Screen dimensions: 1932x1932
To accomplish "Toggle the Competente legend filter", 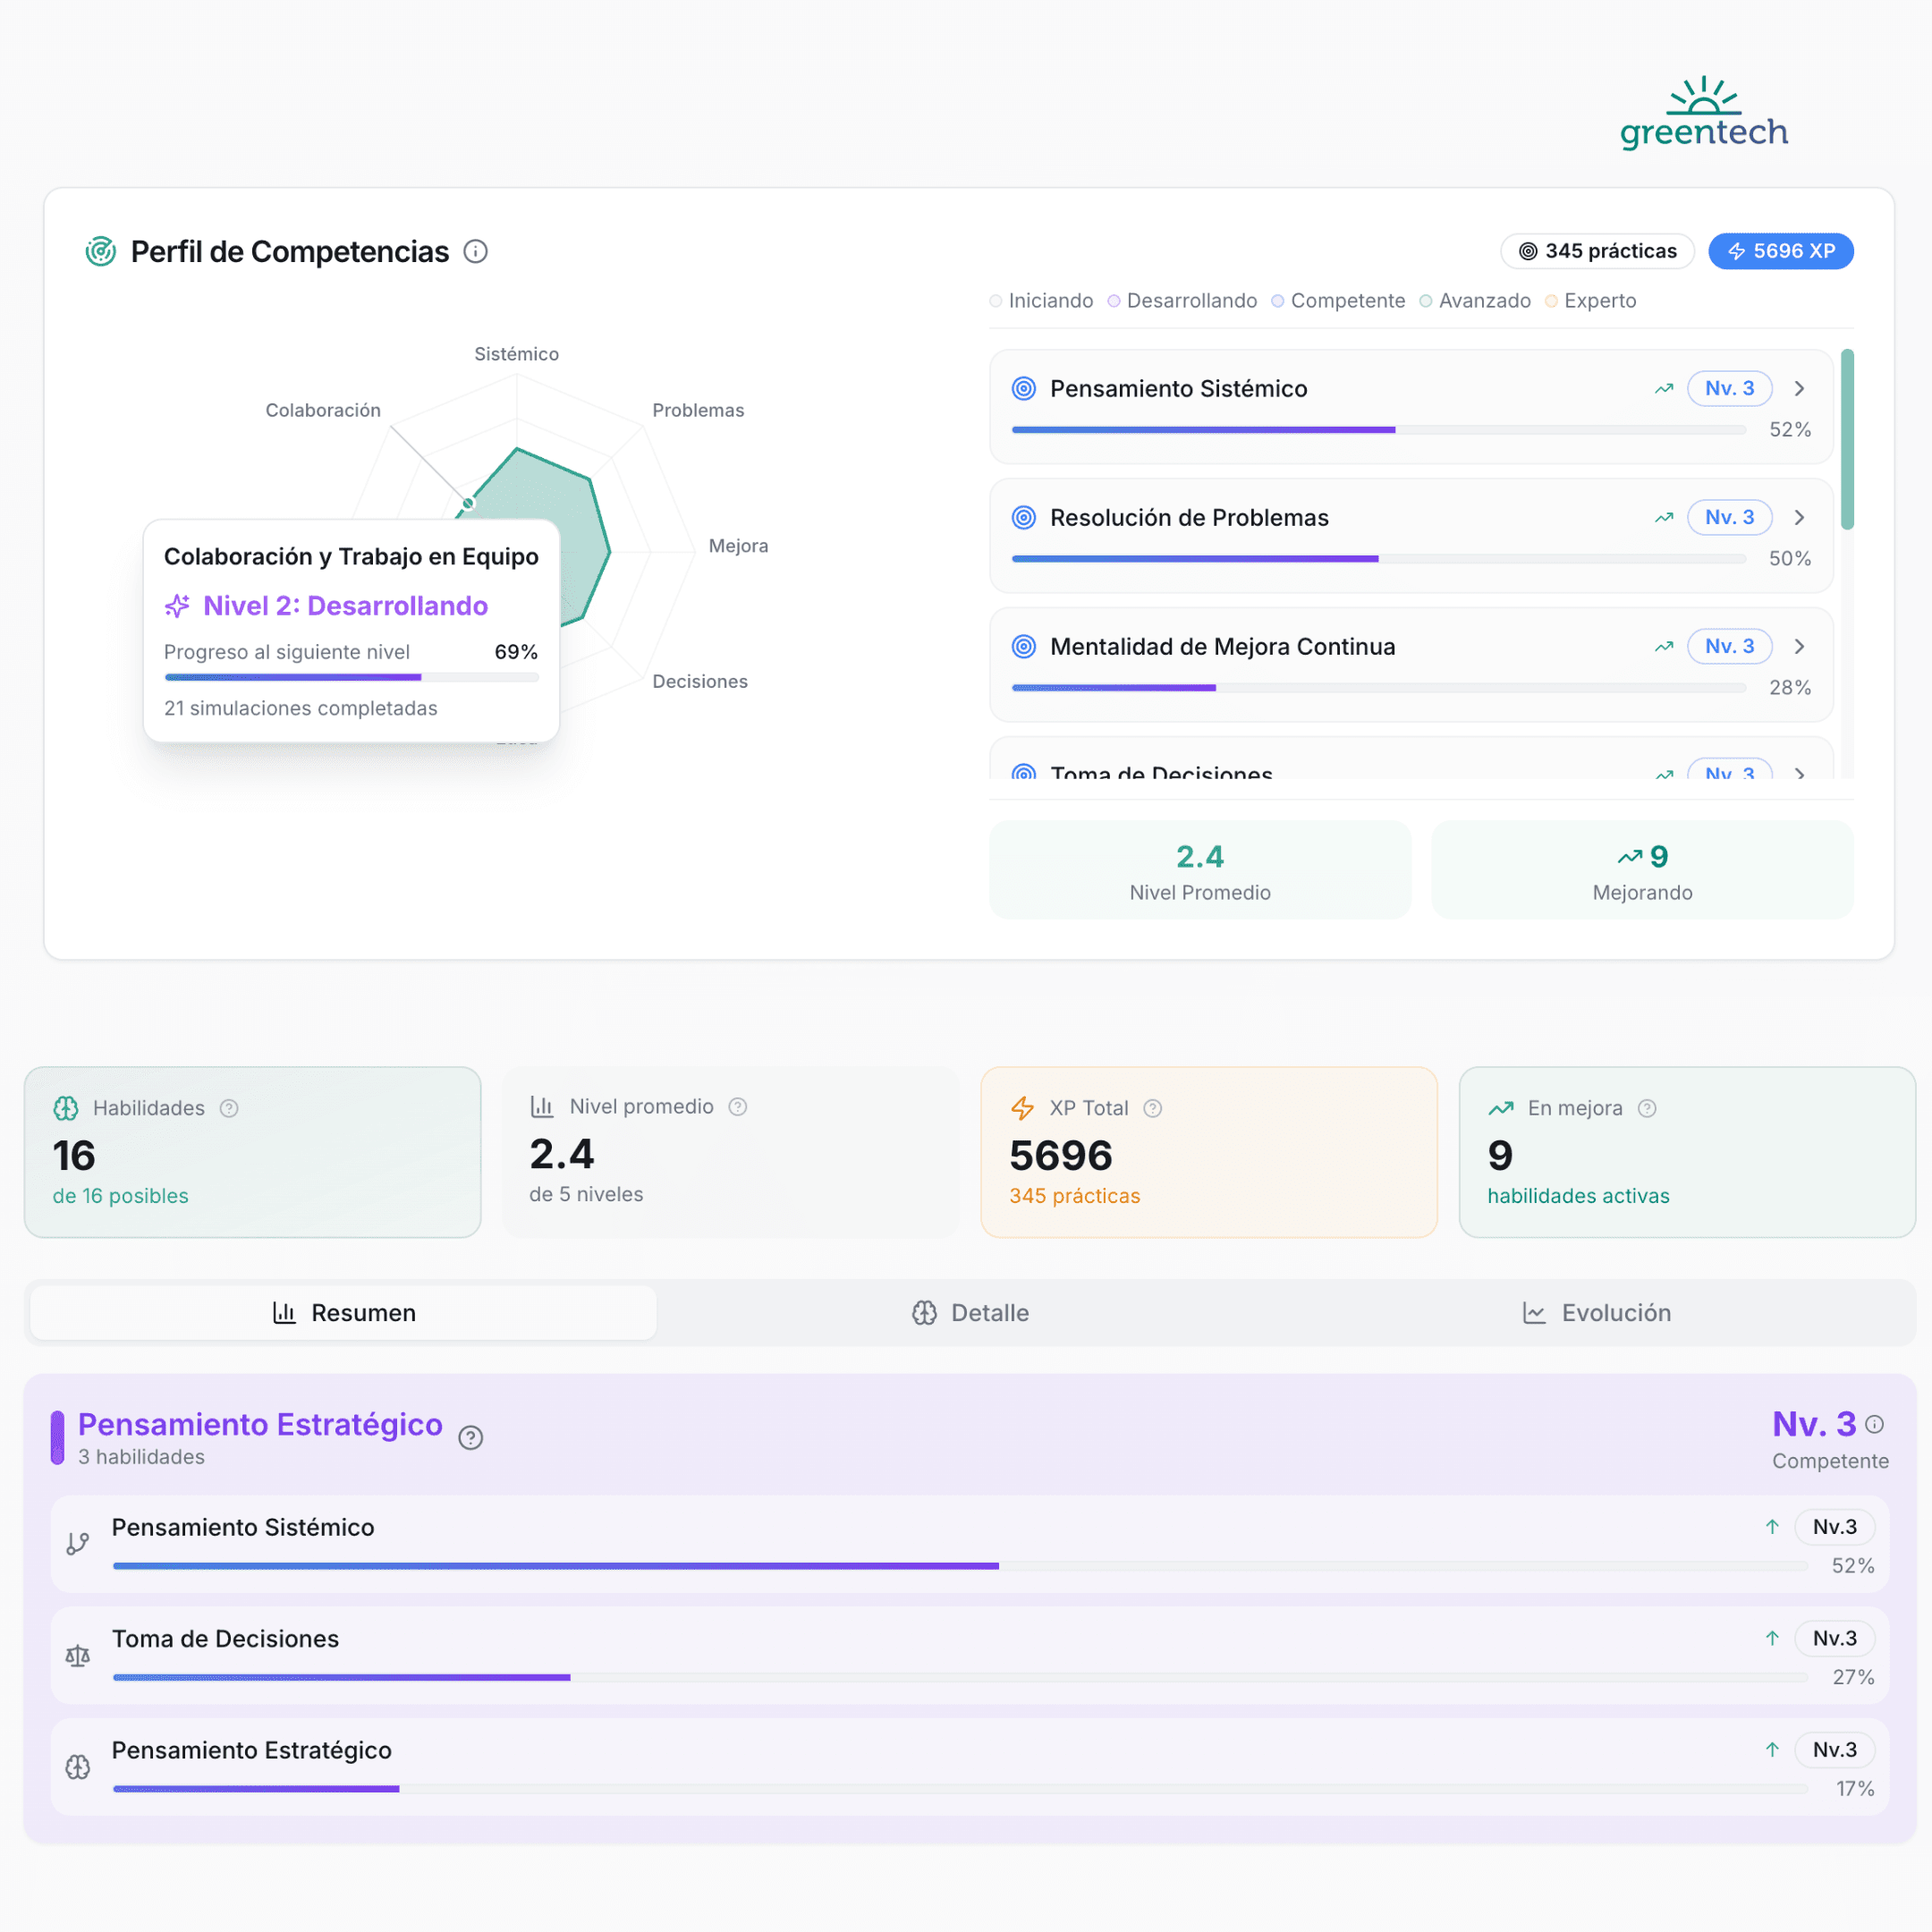I will pos(1338,301).
